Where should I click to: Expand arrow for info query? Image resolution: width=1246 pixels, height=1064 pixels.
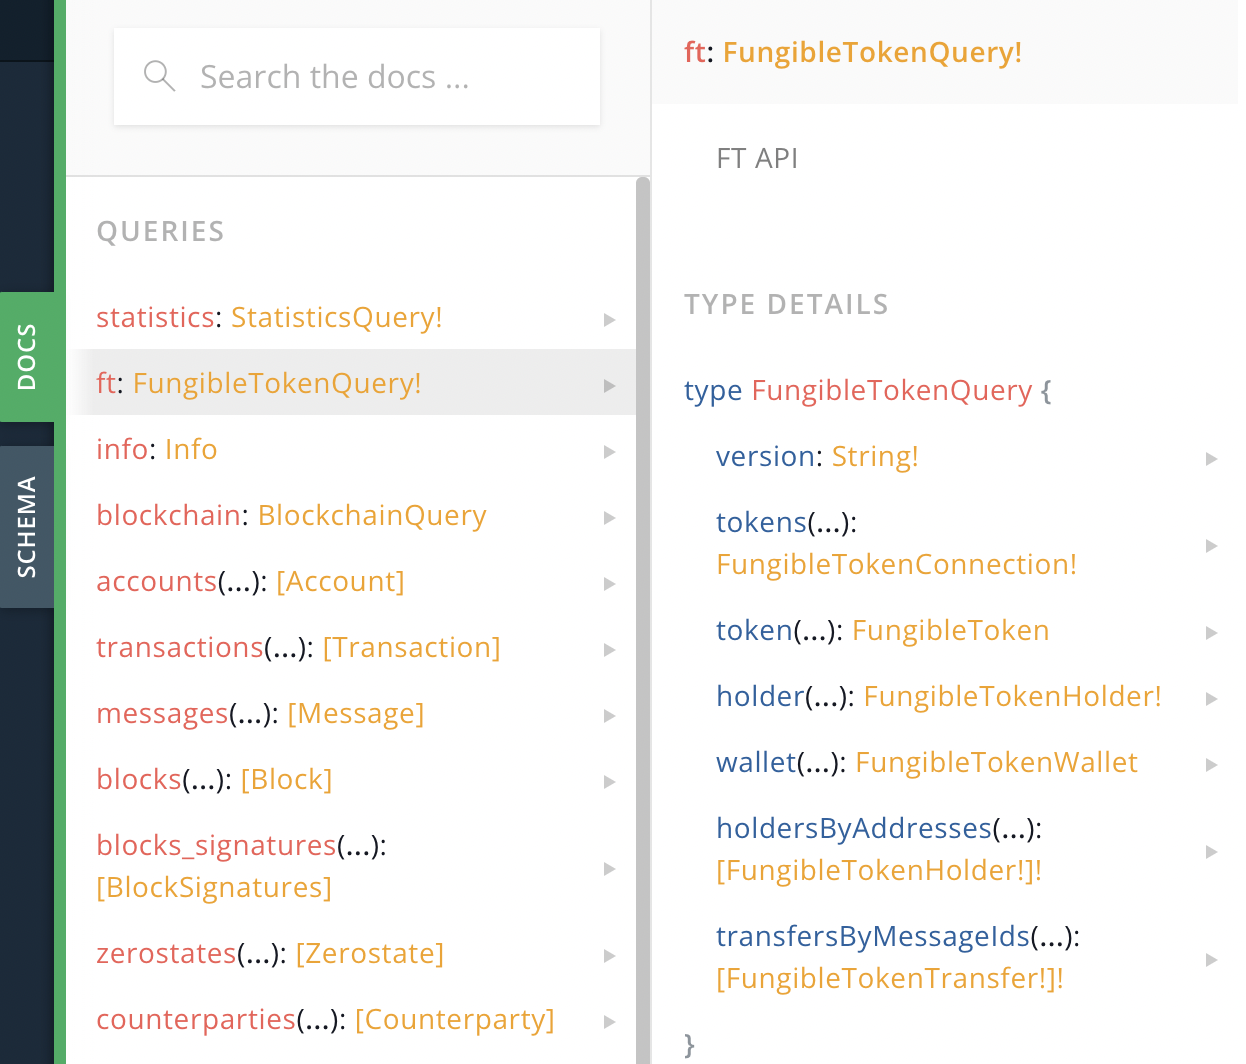(609, 451)
